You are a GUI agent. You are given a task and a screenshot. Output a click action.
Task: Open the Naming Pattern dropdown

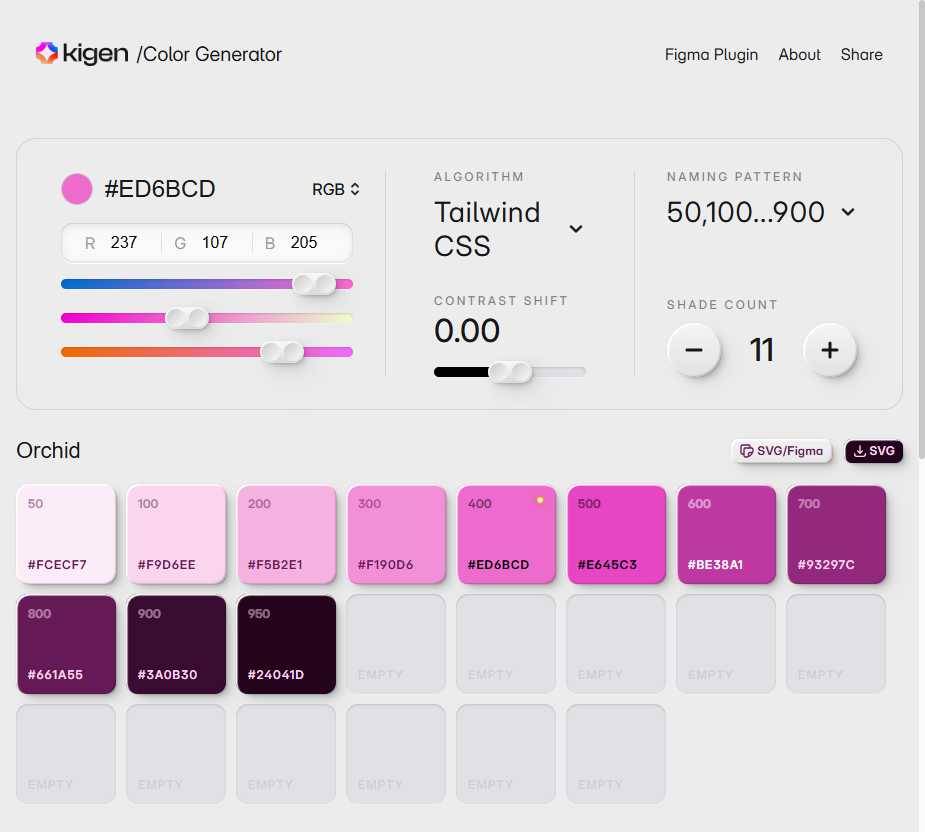click(x=848, y=212)
